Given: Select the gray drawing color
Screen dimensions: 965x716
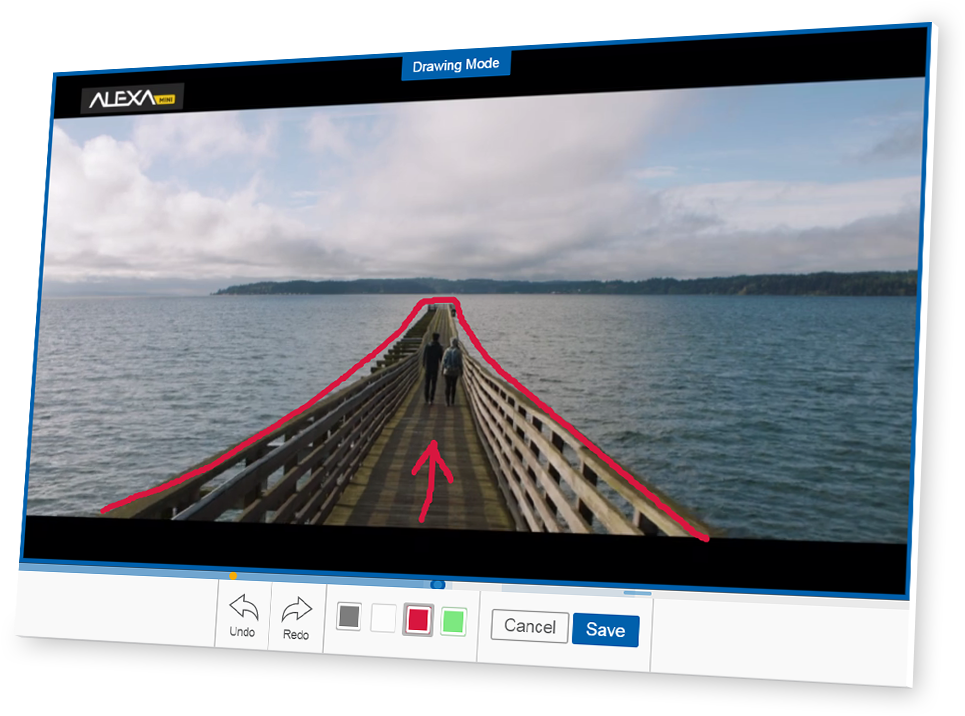Looking at the screenshot, I should (348, 616).
